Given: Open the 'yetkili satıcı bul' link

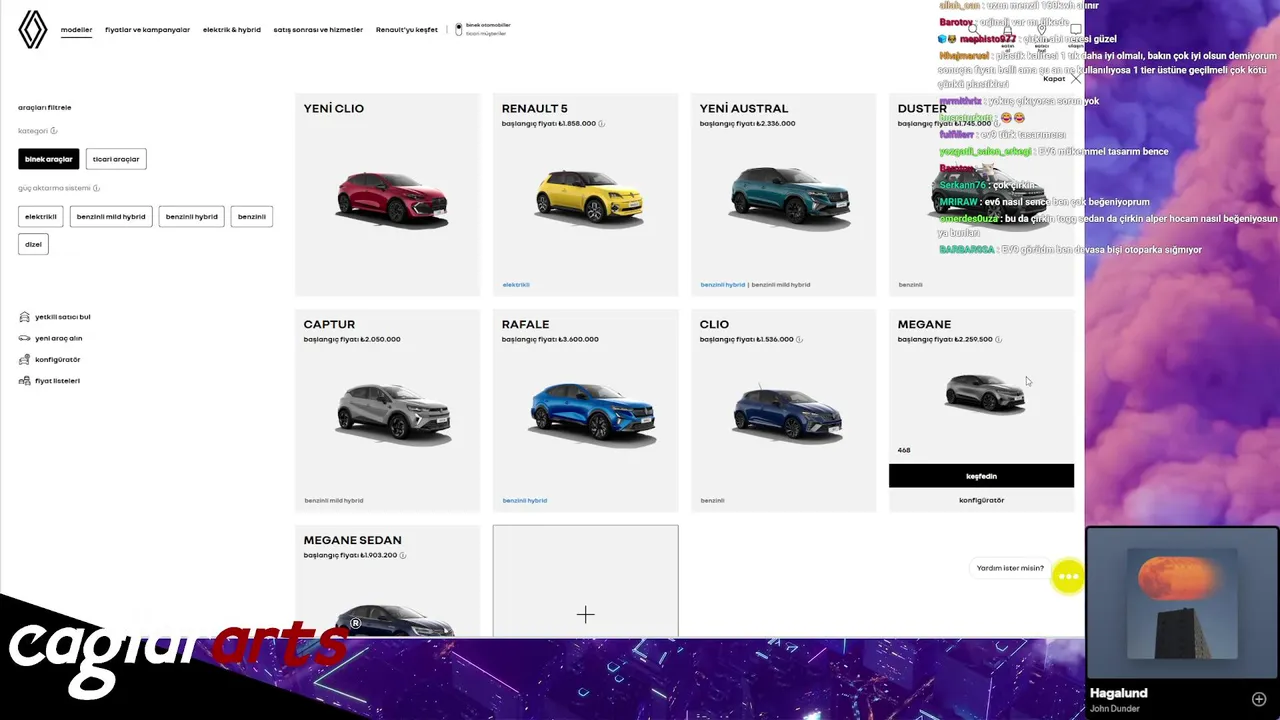Looking at the screenshot, I should coord(63,317).
